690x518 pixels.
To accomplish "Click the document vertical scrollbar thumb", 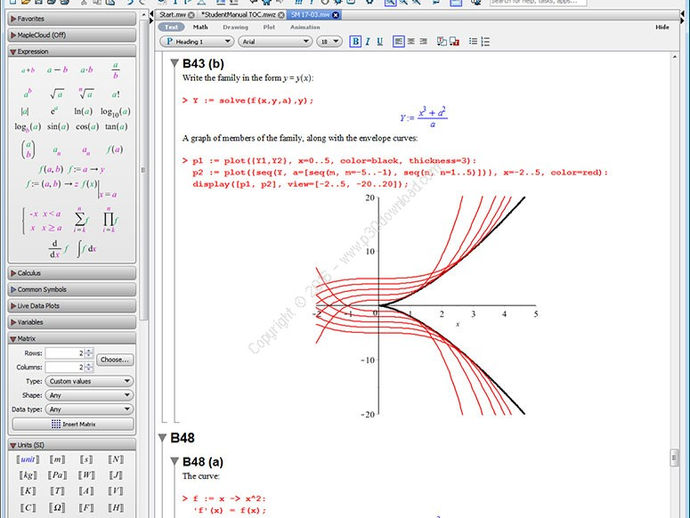I will (674, 458).
